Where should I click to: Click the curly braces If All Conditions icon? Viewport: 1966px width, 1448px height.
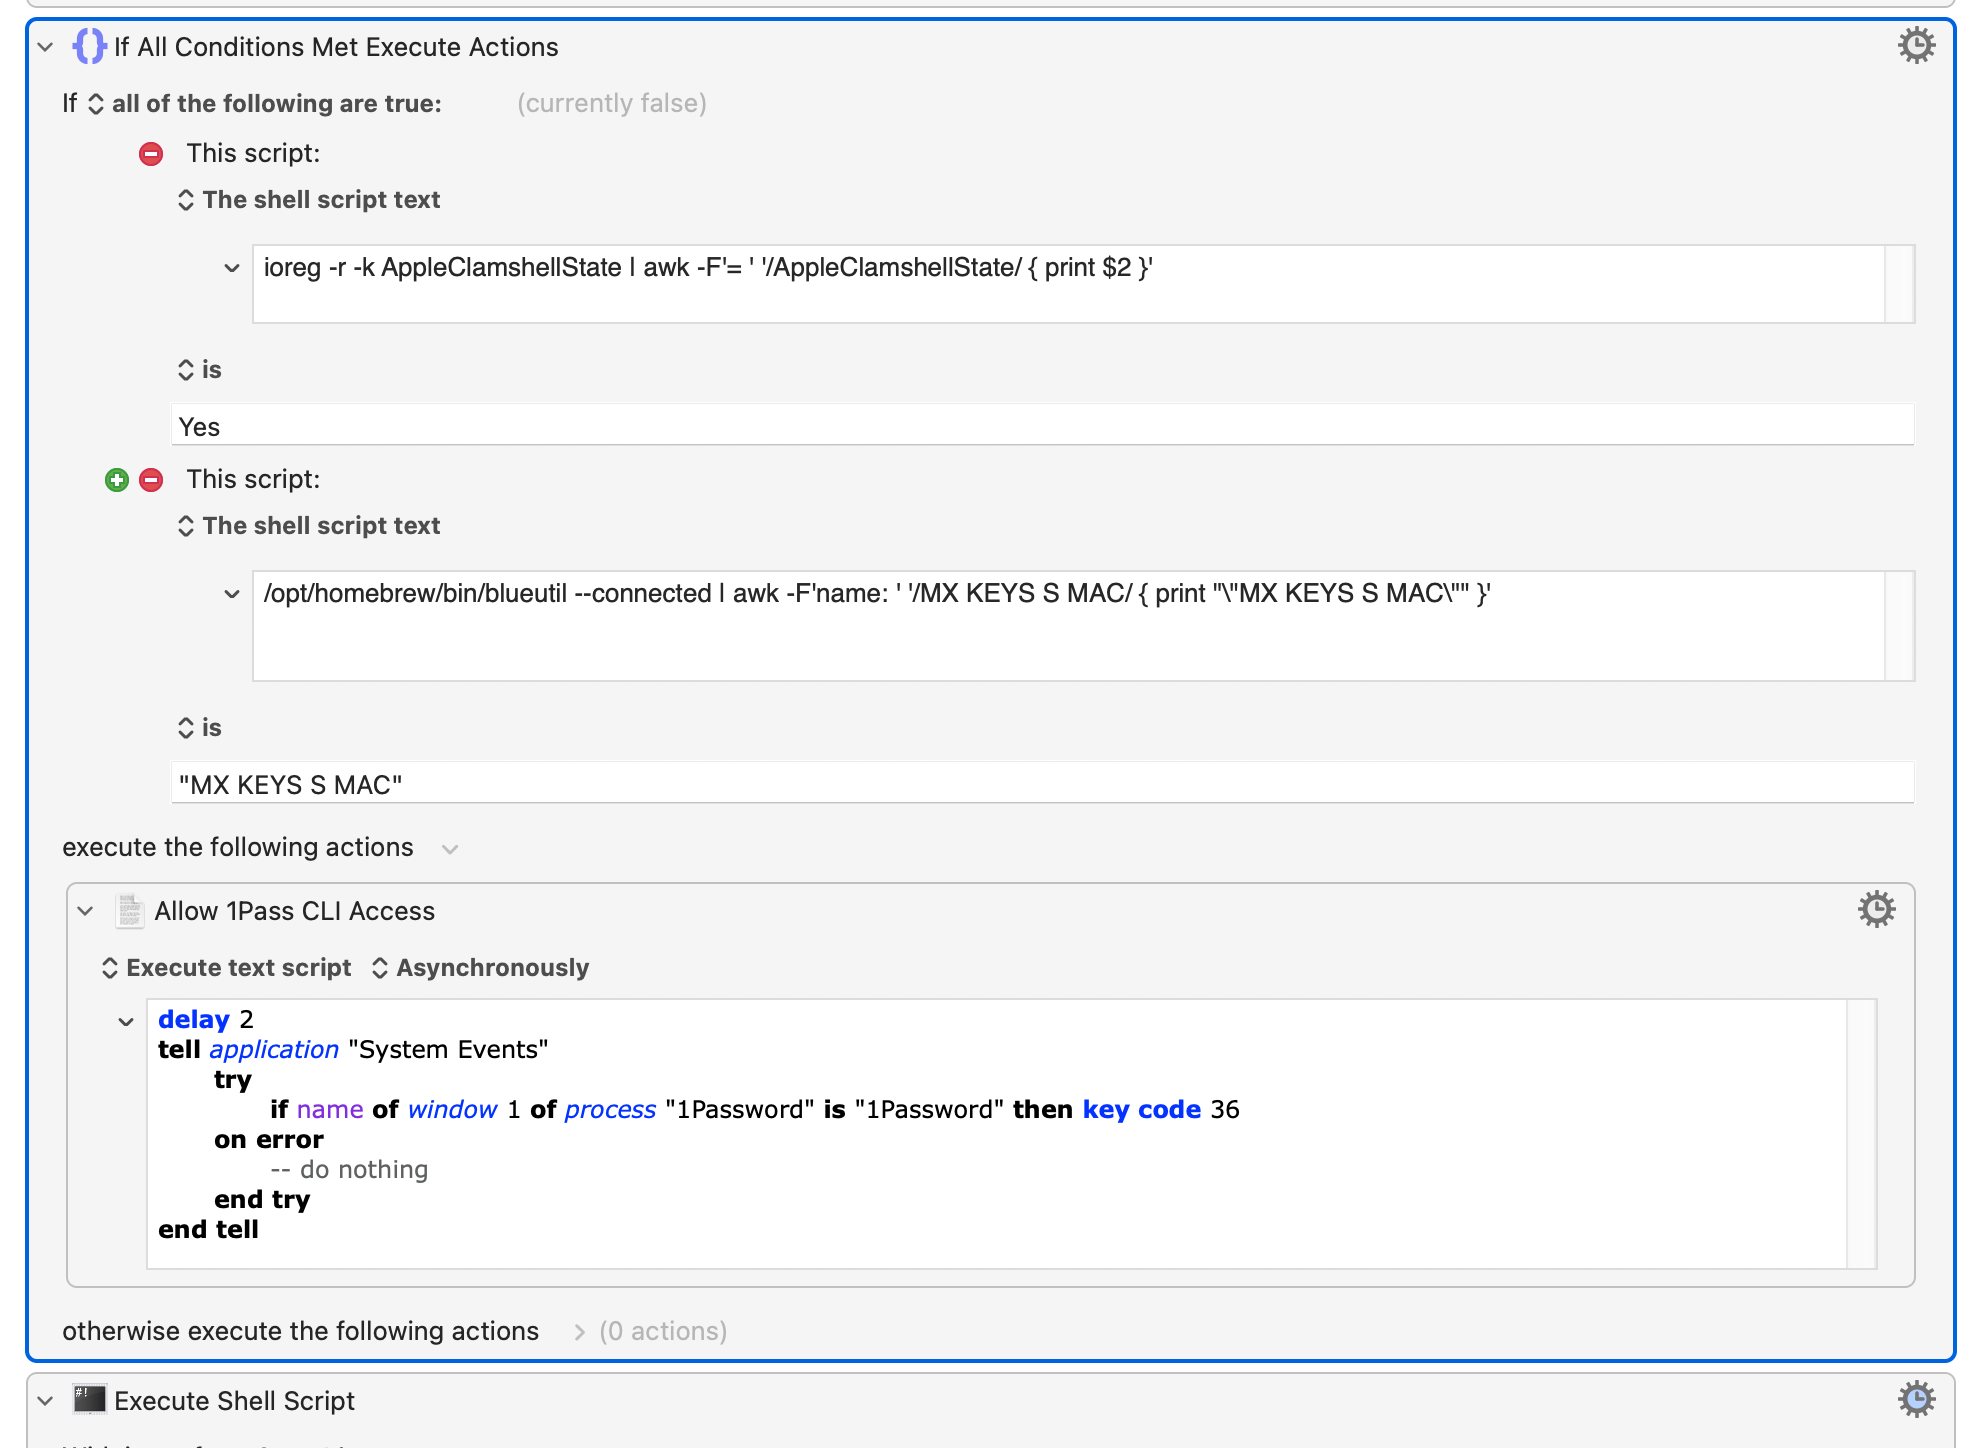pos(89,46)
